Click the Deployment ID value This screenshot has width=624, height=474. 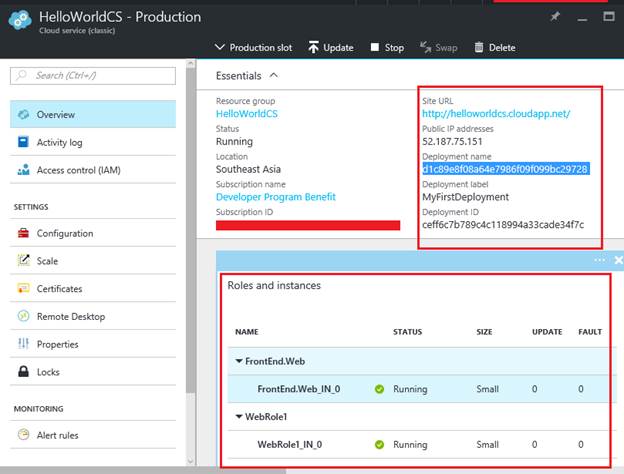pos(503,225)
